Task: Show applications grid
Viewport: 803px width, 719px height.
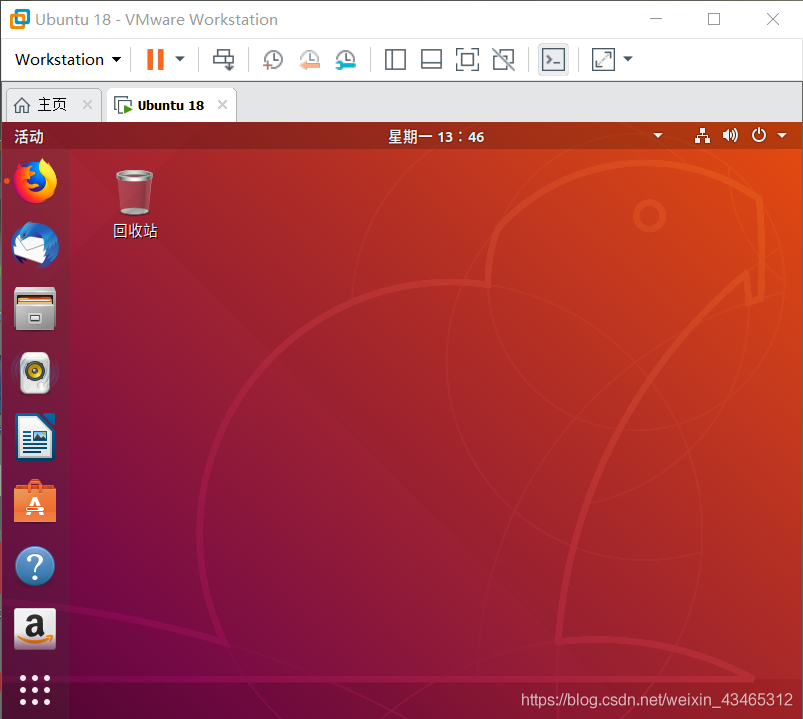Action: pos(35,690)
